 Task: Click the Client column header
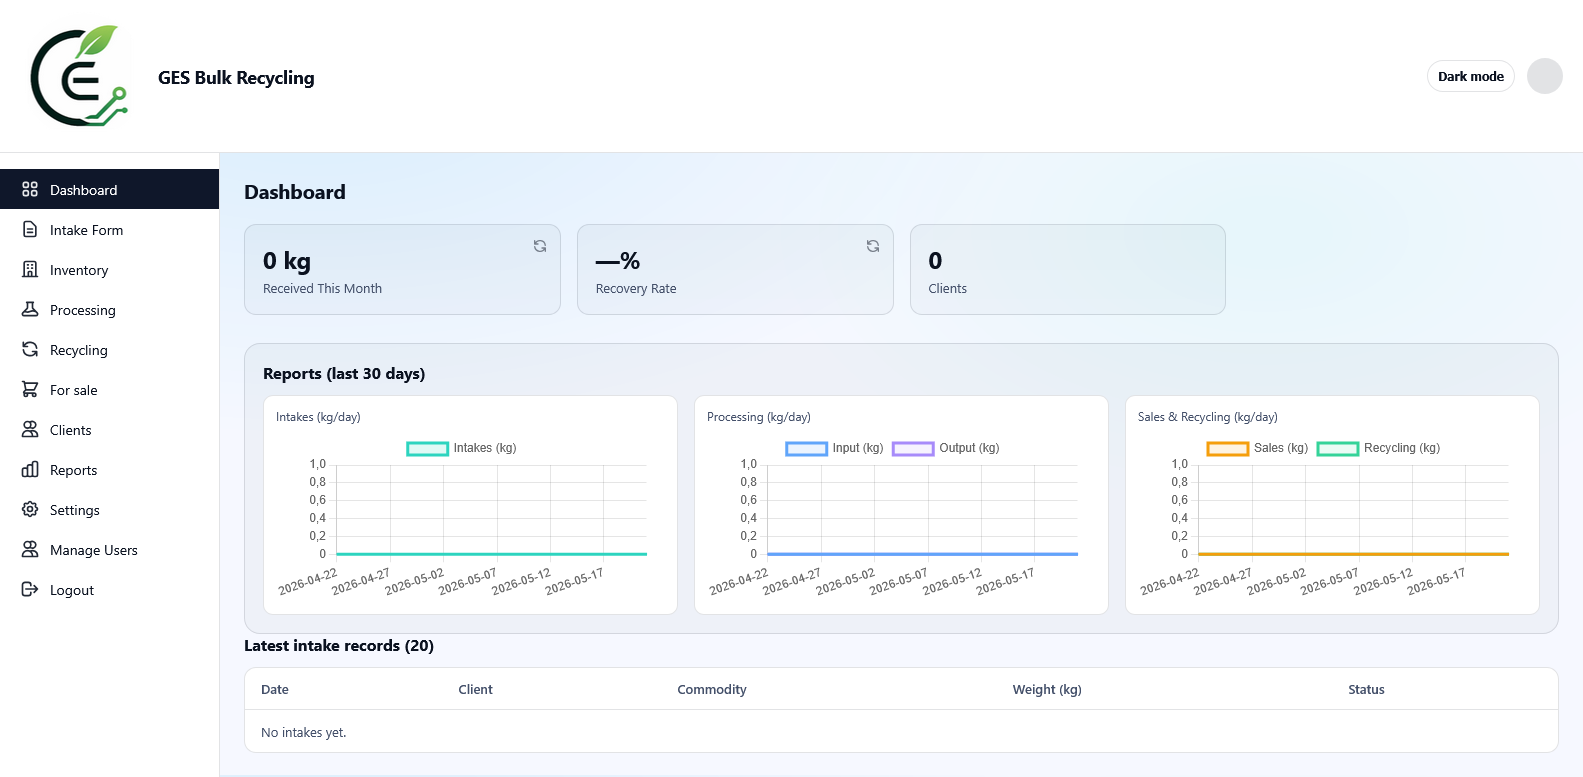coord(475,689)
